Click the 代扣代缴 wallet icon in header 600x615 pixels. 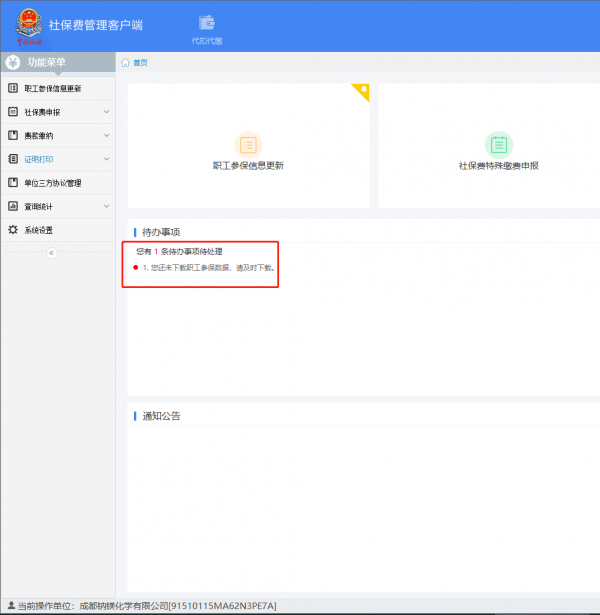point(207,22)
